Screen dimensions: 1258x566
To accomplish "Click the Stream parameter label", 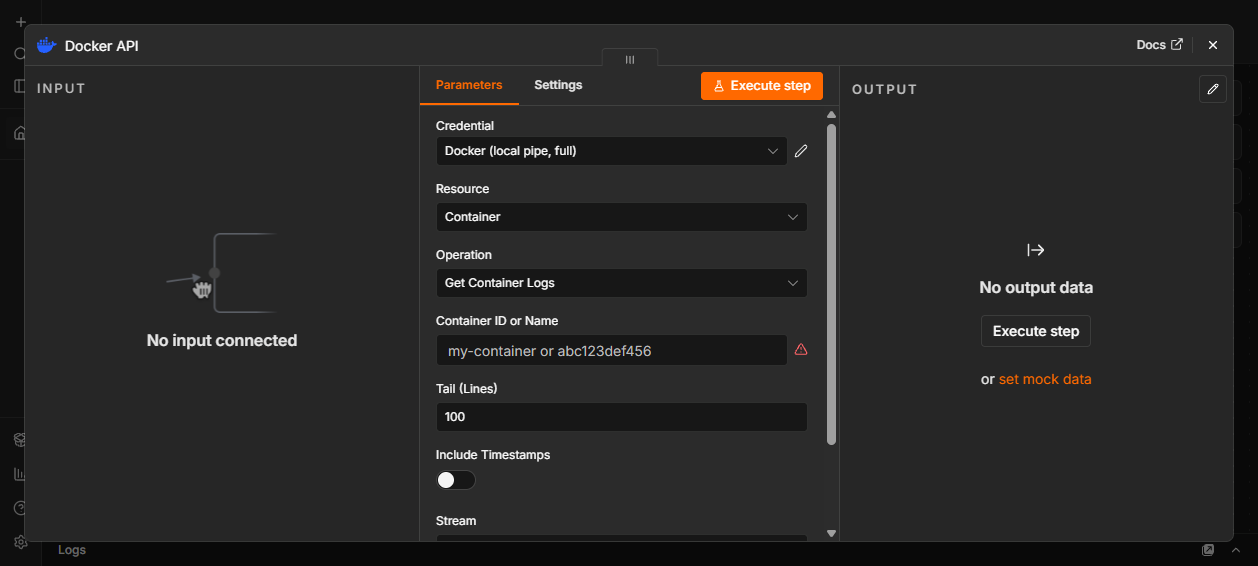I will coord(456,521).
